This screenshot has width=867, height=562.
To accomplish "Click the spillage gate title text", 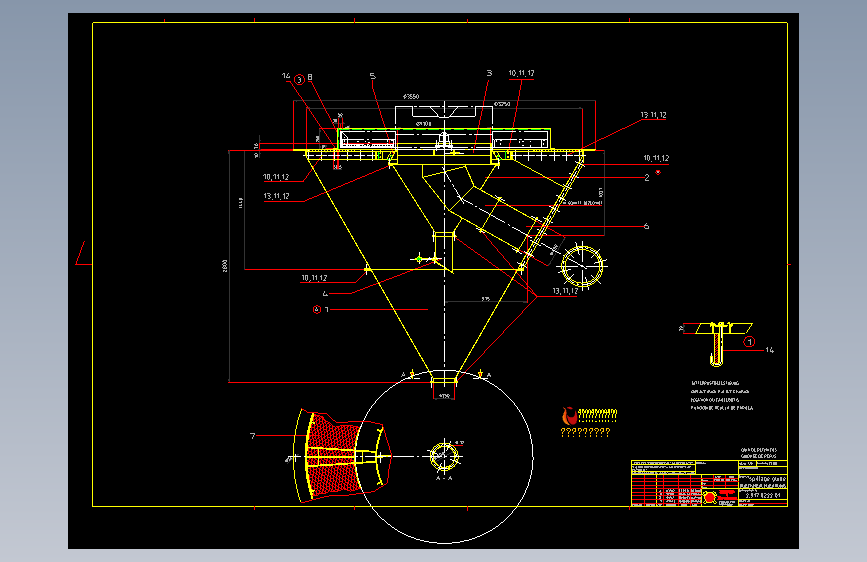I will click(767, 479).
